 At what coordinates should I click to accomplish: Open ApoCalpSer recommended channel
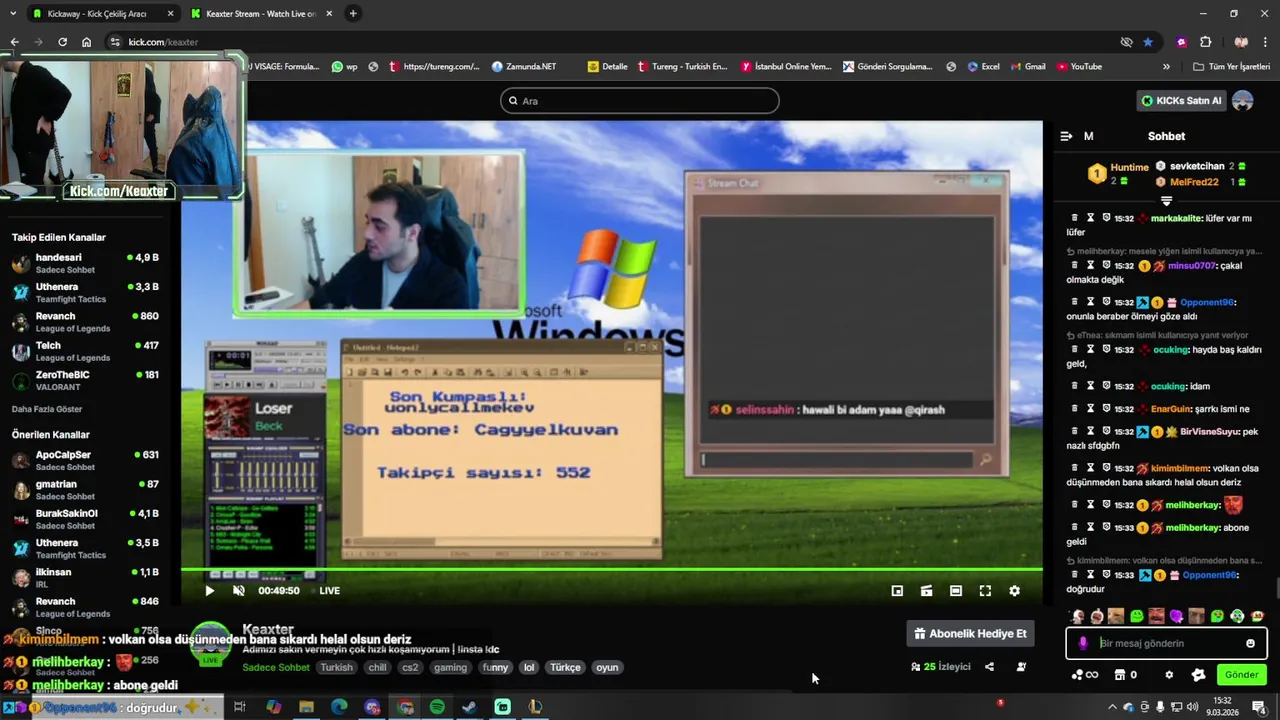(x=85, y=460)
